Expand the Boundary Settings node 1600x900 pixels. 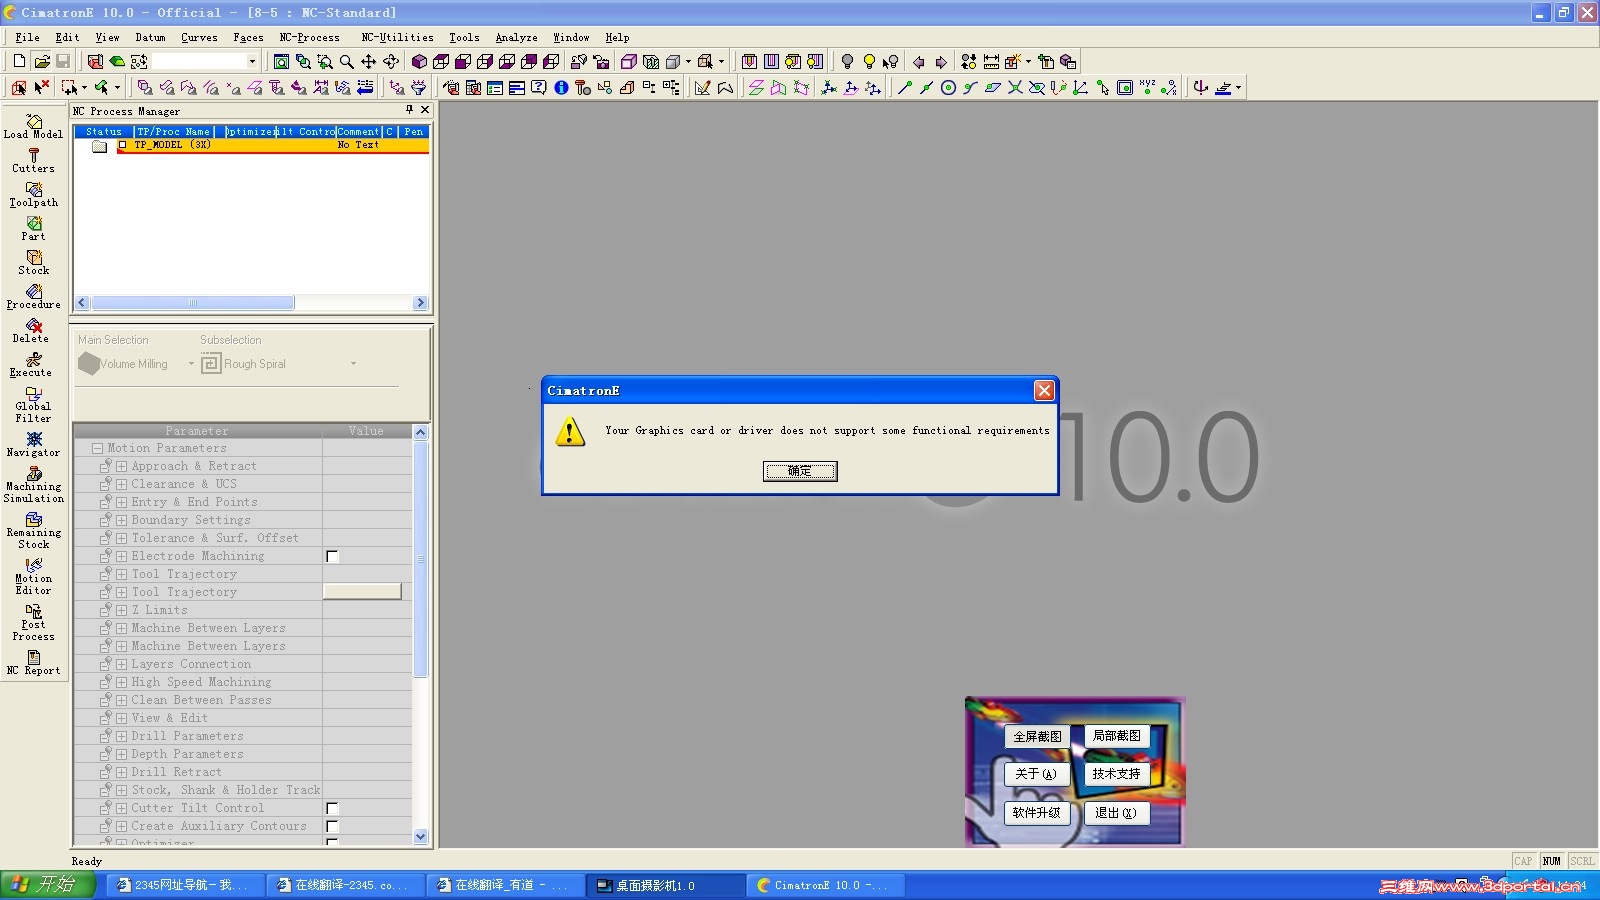tap(121, 520)
